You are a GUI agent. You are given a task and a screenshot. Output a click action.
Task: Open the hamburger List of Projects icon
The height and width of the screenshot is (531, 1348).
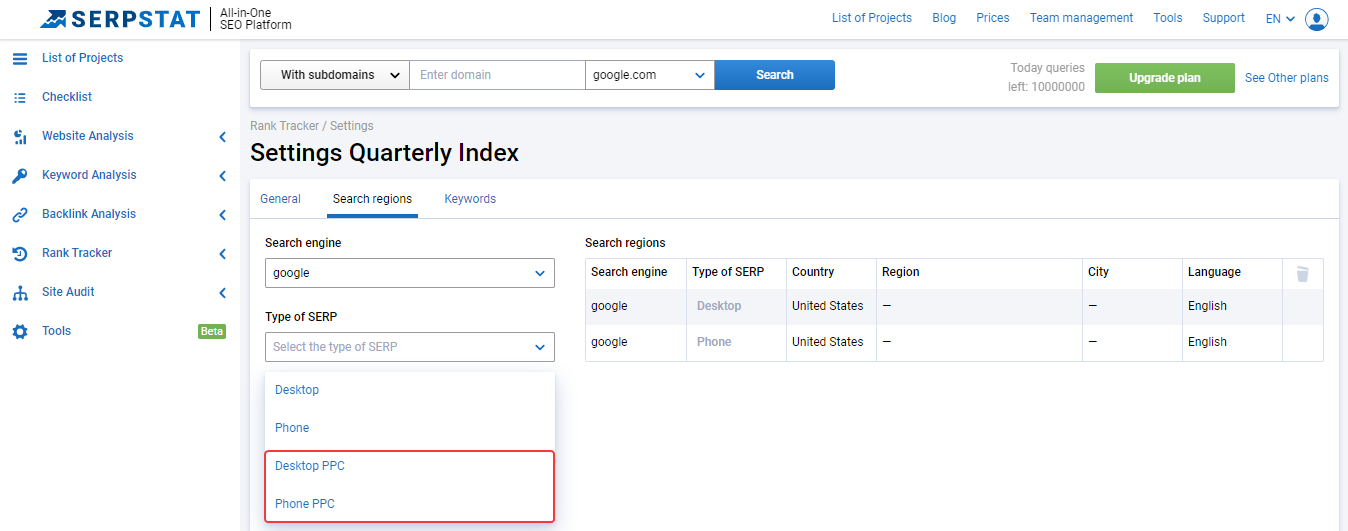20,58
